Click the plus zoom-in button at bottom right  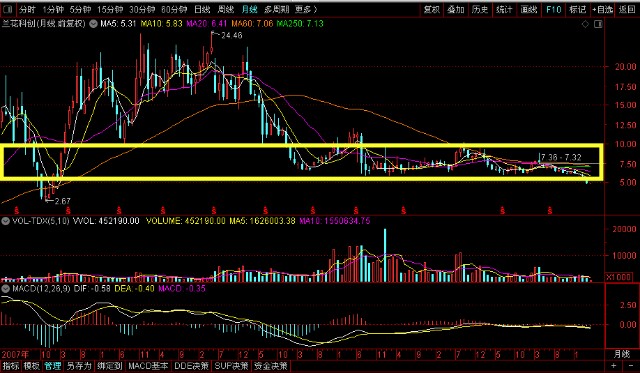pos(613,366)
